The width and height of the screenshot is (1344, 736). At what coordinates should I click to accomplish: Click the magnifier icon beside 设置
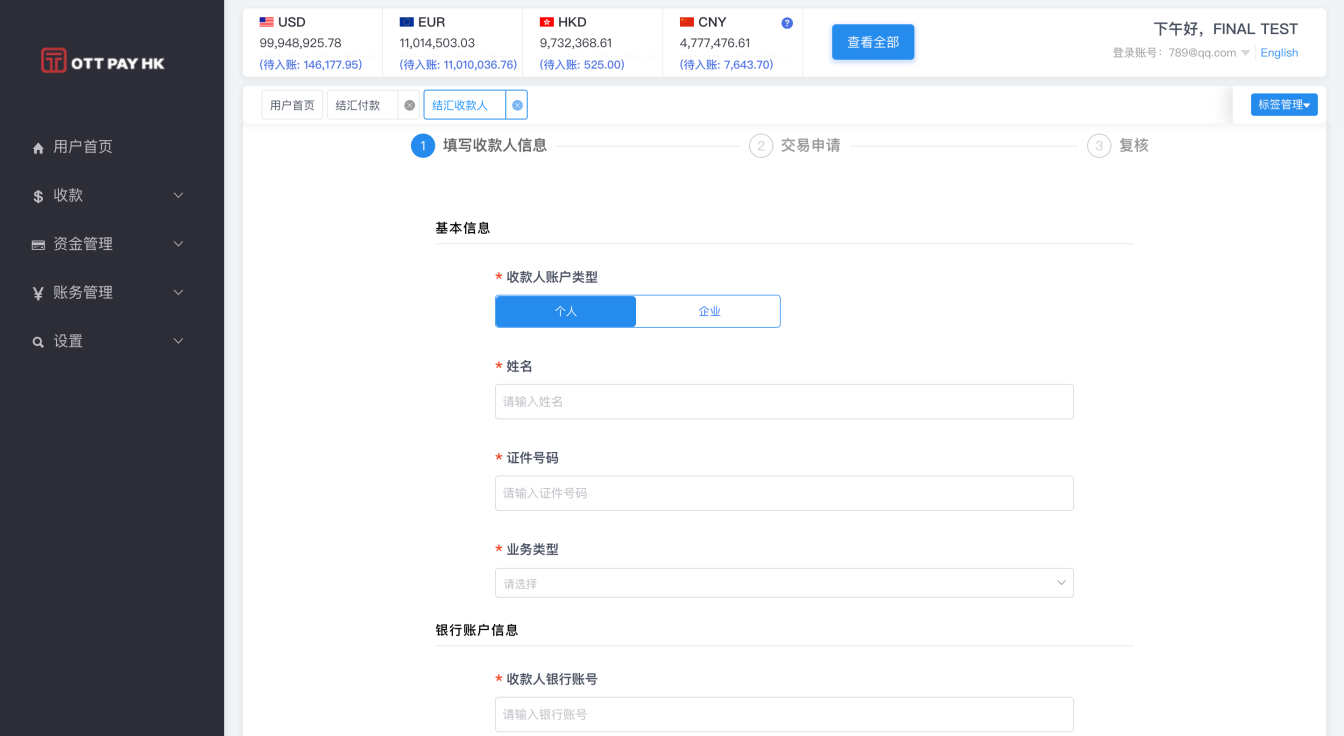[38, 342]
